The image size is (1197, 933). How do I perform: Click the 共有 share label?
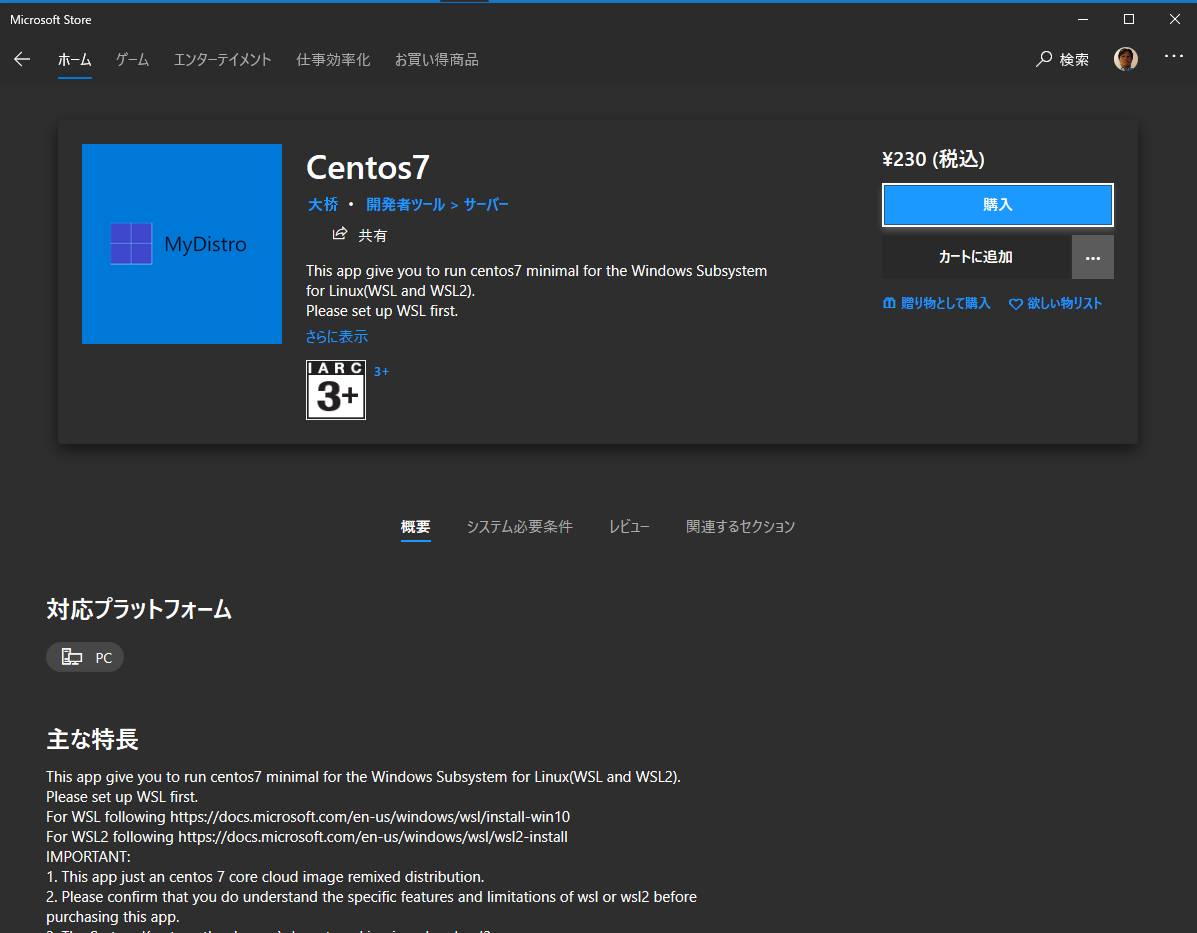[x=373, y=235]
